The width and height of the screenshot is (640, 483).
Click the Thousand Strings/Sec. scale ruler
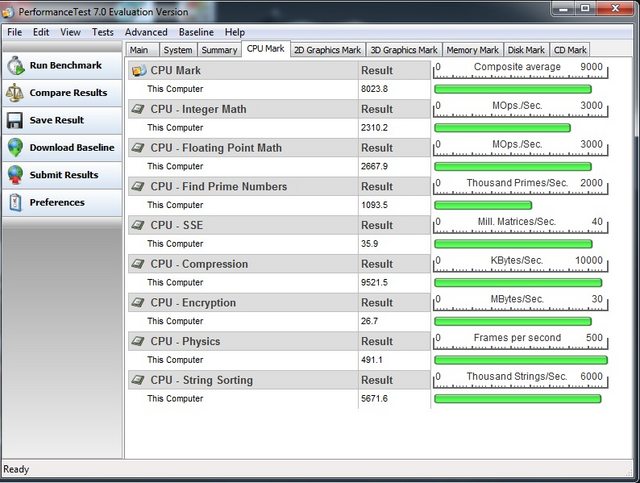[520, 380]
